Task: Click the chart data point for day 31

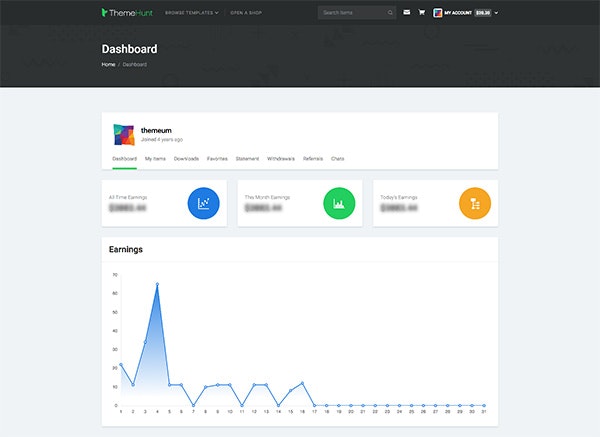Action: [x=484, y=405]
